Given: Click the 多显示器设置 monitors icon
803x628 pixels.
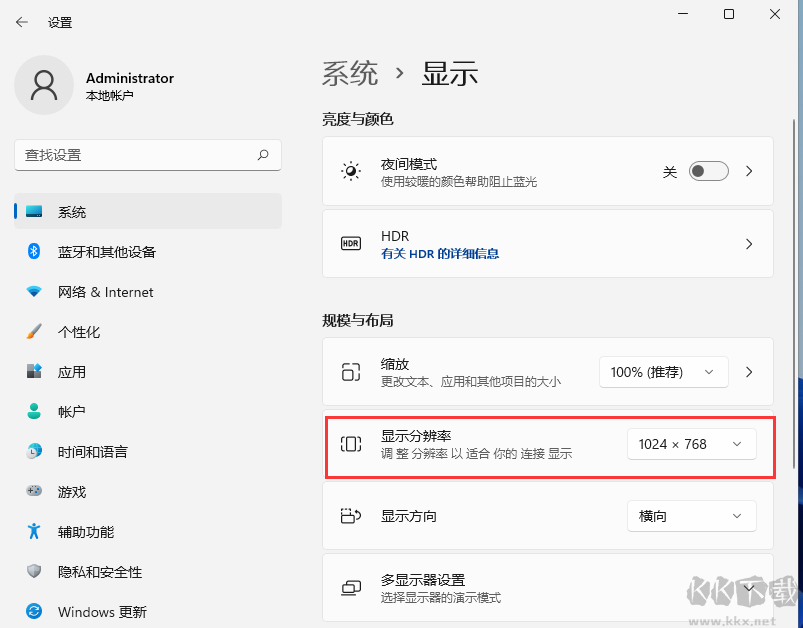Looking at the screenshot, I should coord(351,588).
